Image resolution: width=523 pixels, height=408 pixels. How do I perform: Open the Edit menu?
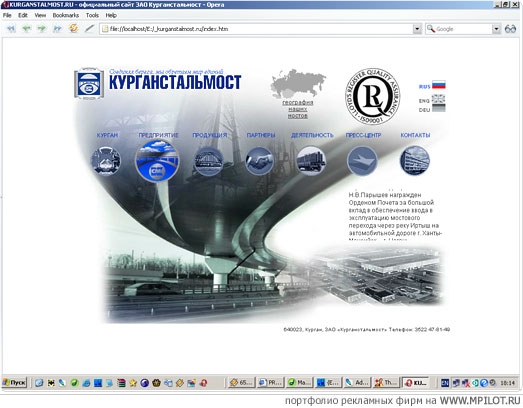[23, 15]
